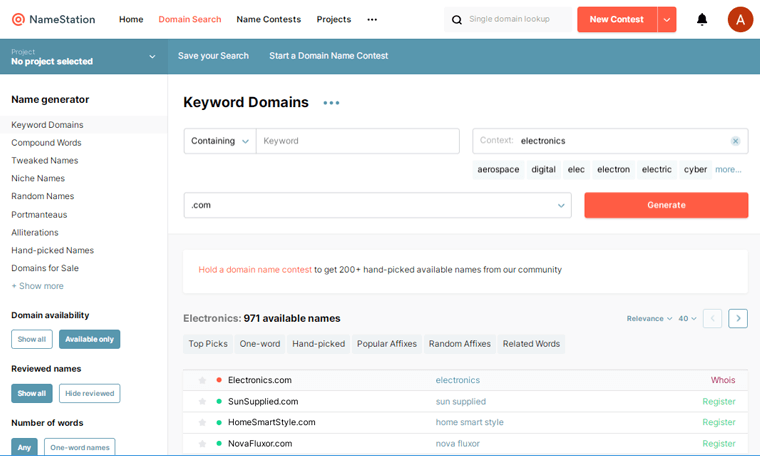Star NovaFluxor.com as favorite
This screenshot has width=760, height=456.
coord(203,444)
